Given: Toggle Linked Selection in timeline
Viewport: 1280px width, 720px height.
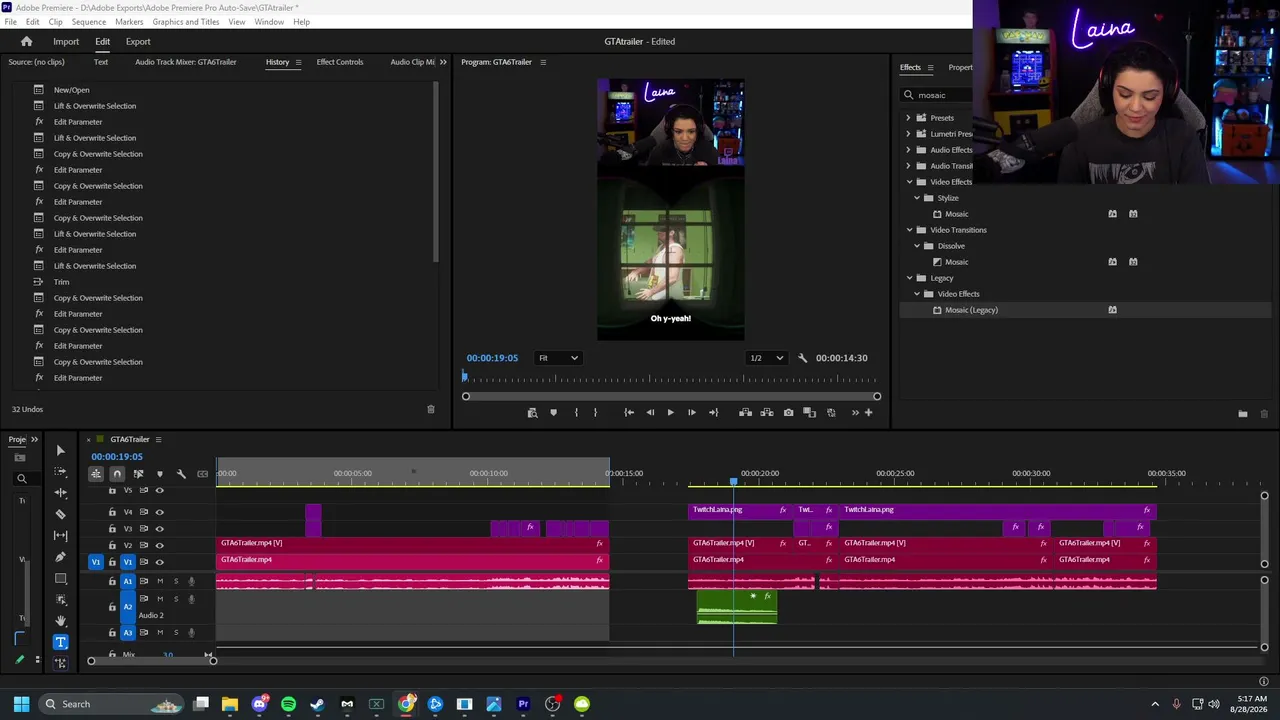Looking at the screenshot, I should coord(138,474).
